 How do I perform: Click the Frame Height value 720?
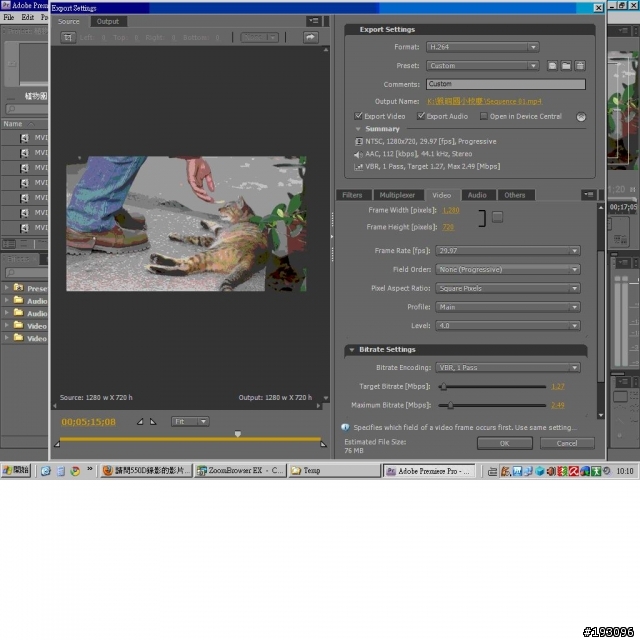[x=448, y=227]
